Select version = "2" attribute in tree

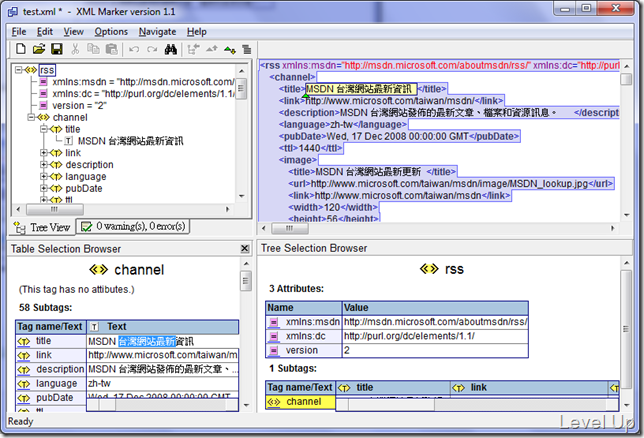click(x=79, y=106)
